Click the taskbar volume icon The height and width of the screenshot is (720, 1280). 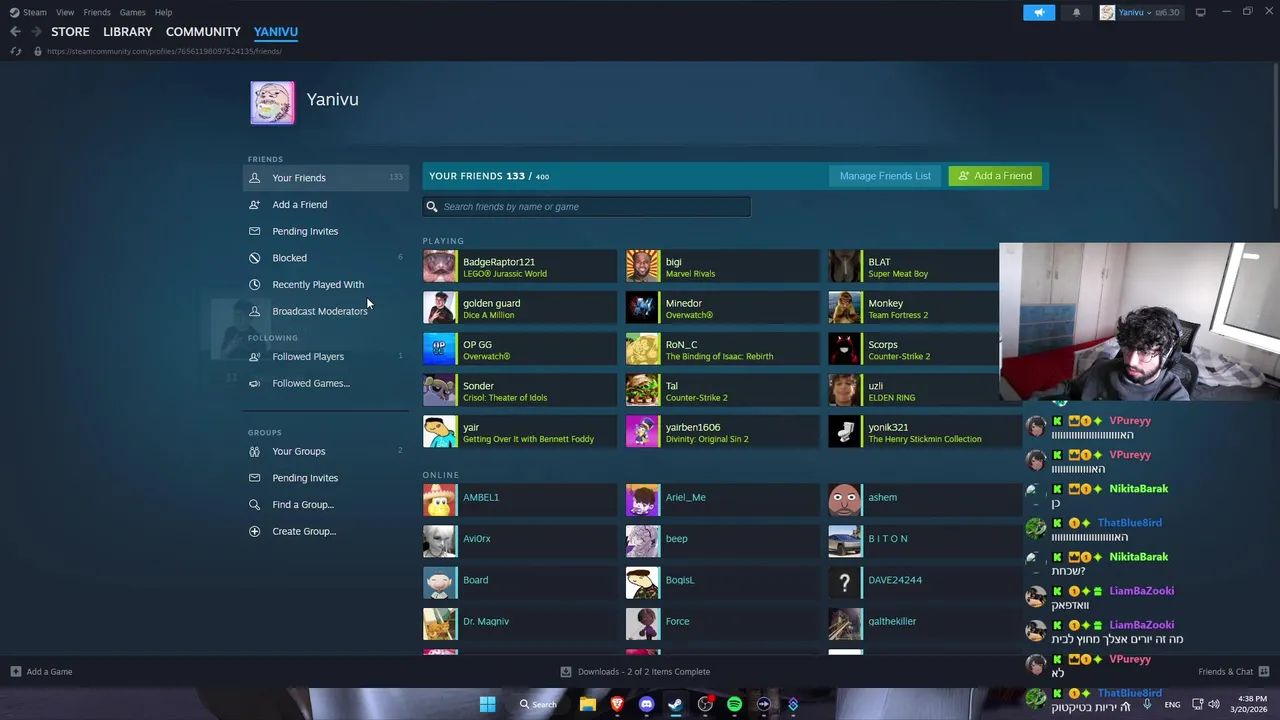click(x=1214, y=704)
